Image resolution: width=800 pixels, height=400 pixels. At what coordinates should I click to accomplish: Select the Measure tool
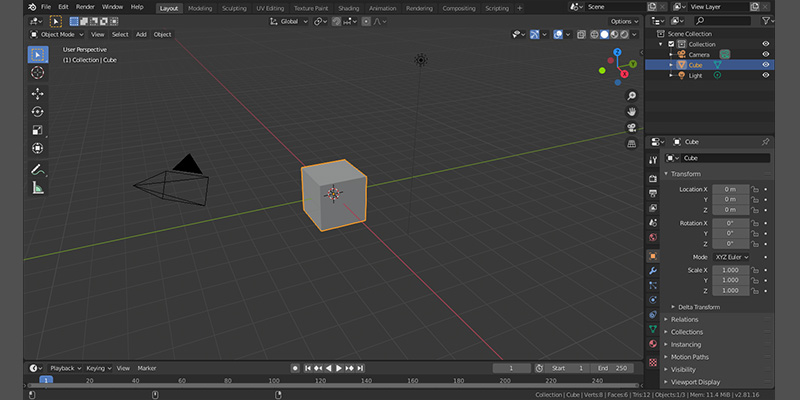coord(38,188)
